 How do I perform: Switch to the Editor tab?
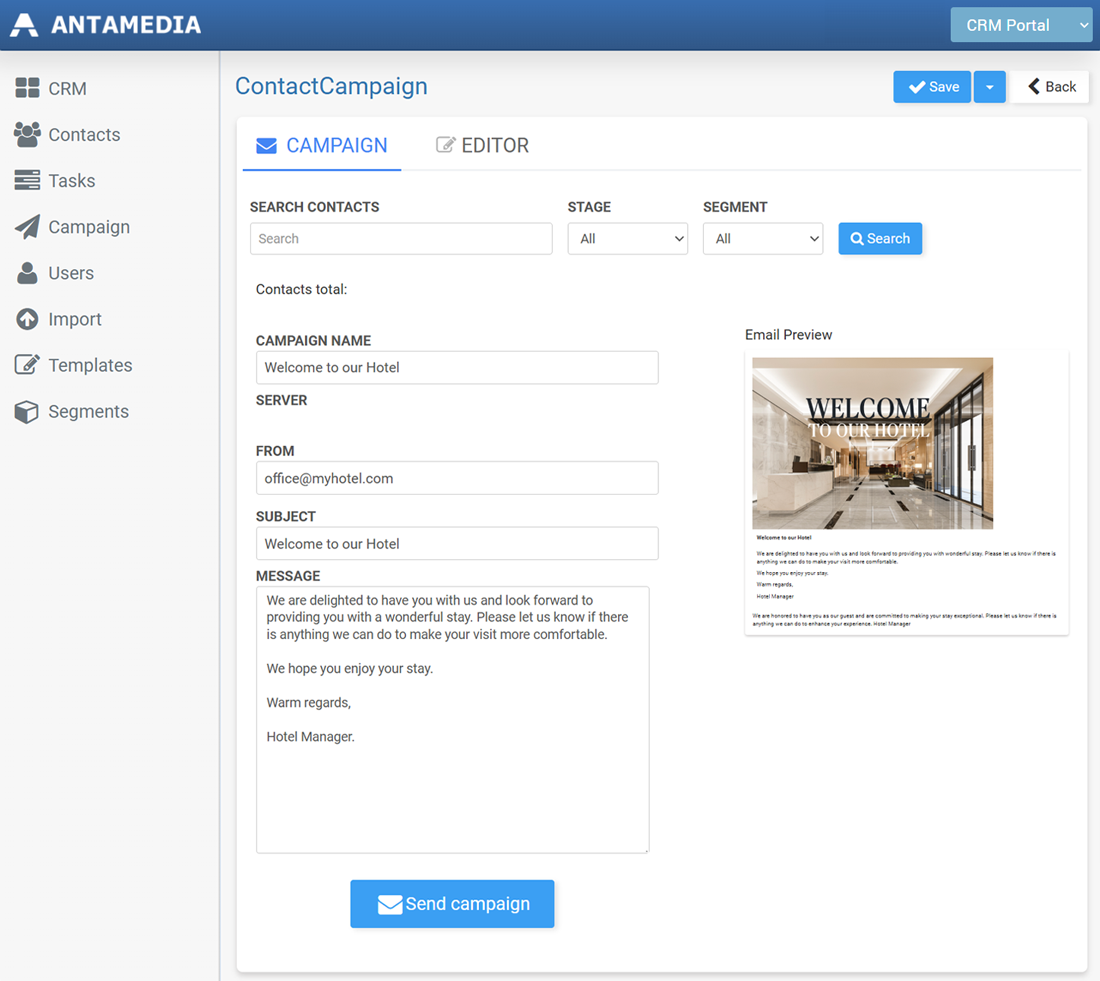482,145
